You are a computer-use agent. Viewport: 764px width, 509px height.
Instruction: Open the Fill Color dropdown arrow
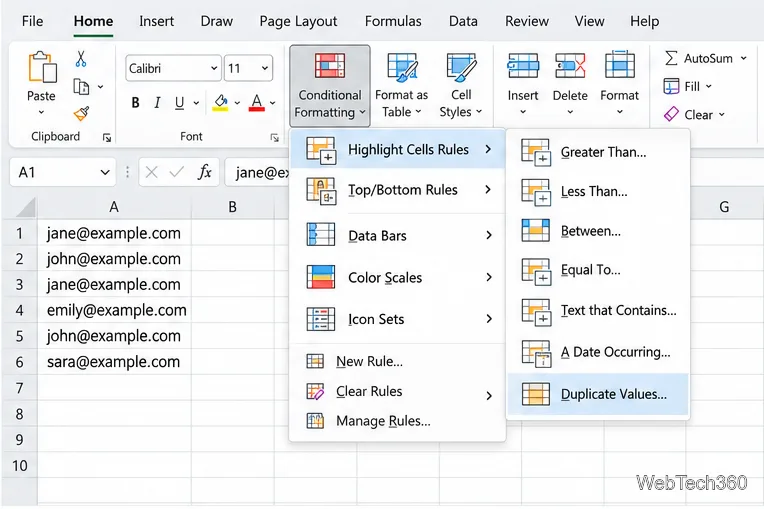[237, 103]
